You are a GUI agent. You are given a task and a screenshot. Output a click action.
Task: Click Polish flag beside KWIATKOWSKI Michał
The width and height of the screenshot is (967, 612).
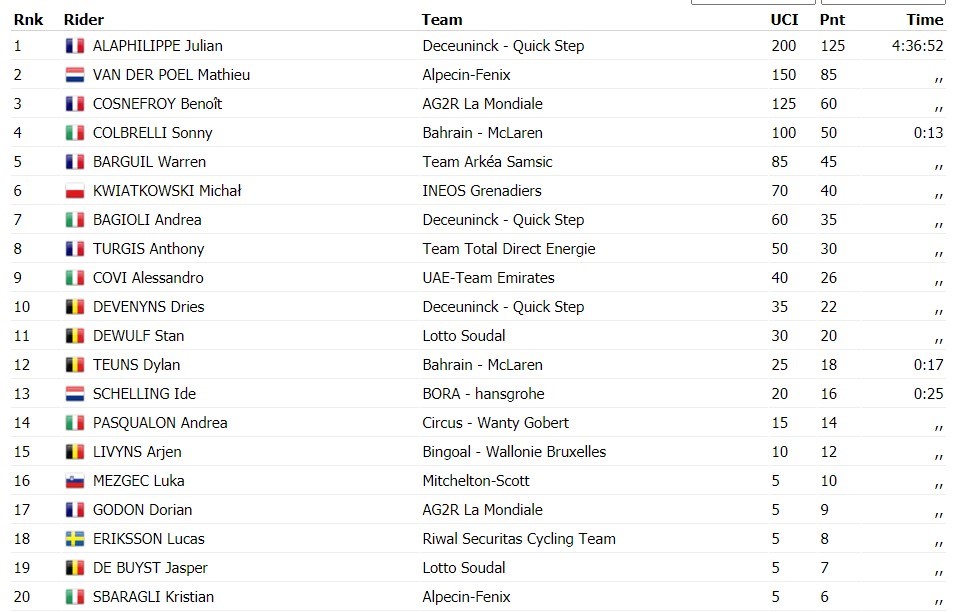pos(75,191)
